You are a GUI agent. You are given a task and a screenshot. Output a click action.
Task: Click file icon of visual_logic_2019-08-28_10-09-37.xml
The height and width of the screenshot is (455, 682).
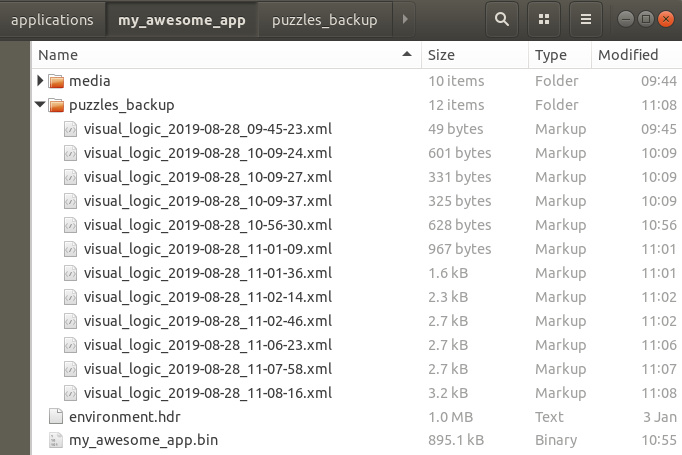70,201
